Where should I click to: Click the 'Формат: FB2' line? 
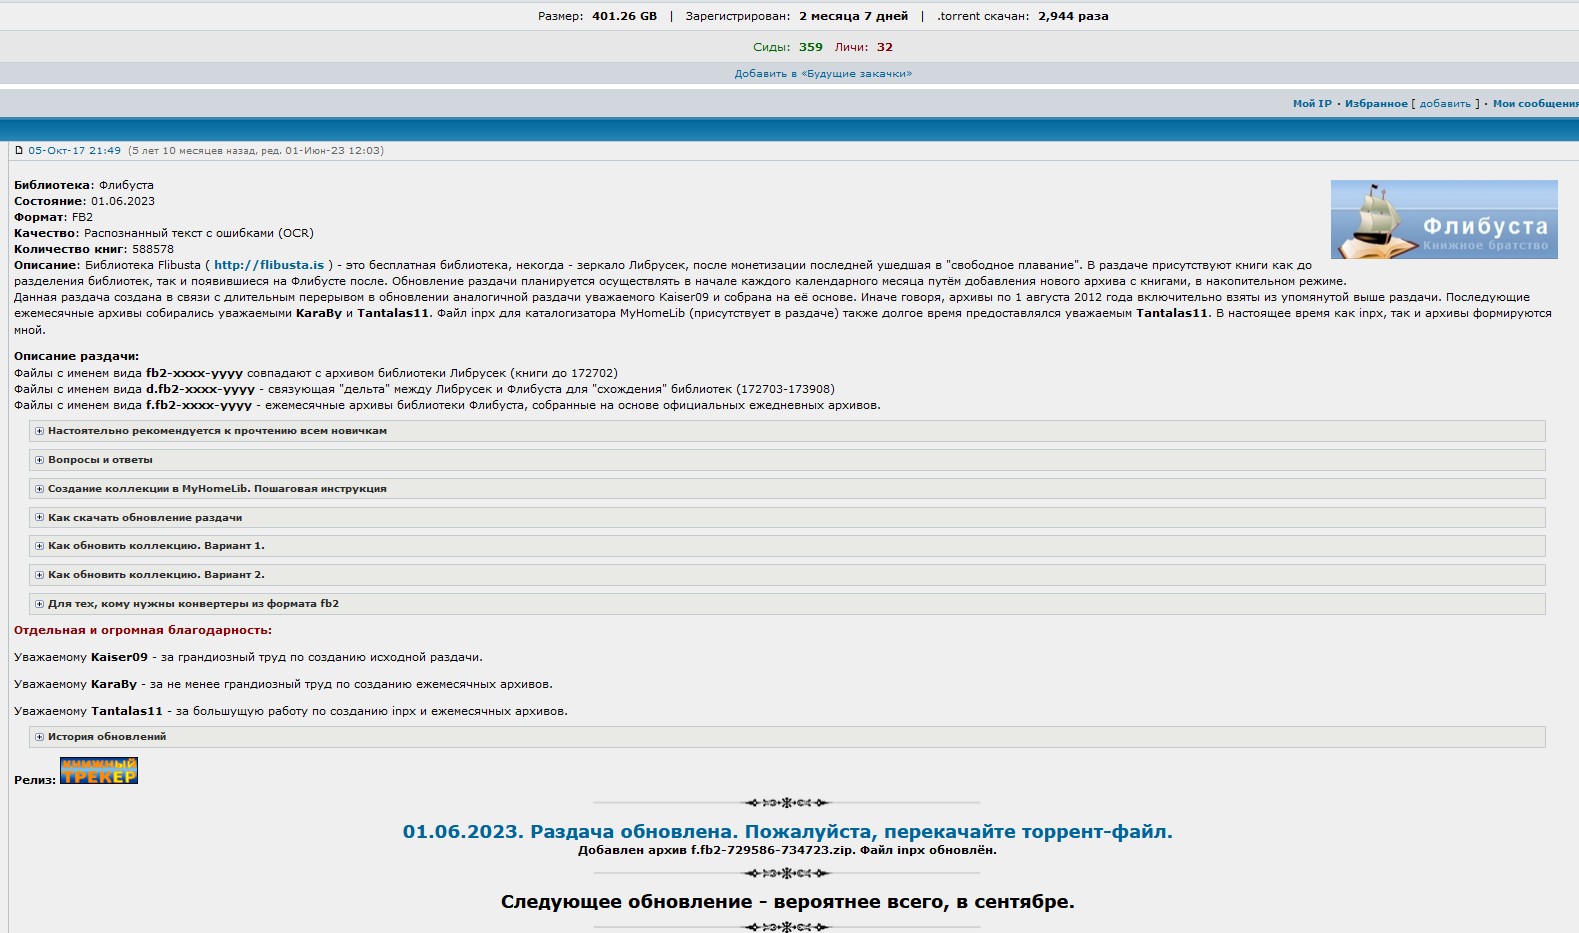53,217
